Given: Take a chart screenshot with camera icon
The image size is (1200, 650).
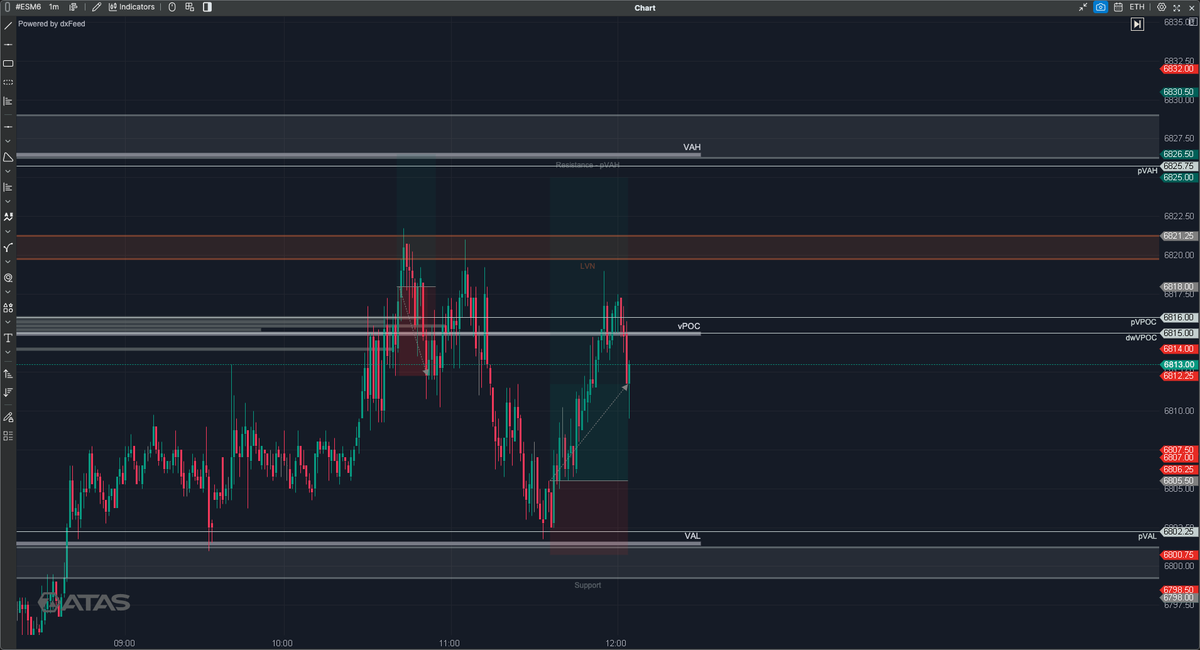Looking at the screenshot, I should tap(1100, 7).
